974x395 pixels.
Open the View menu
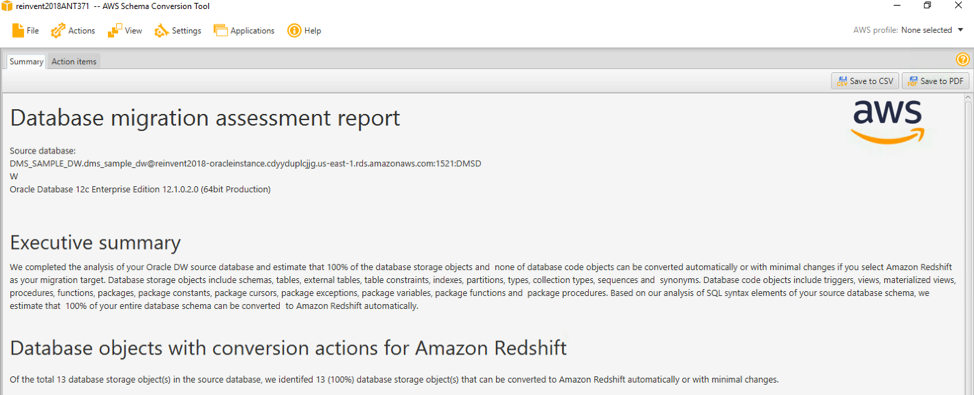125,30
